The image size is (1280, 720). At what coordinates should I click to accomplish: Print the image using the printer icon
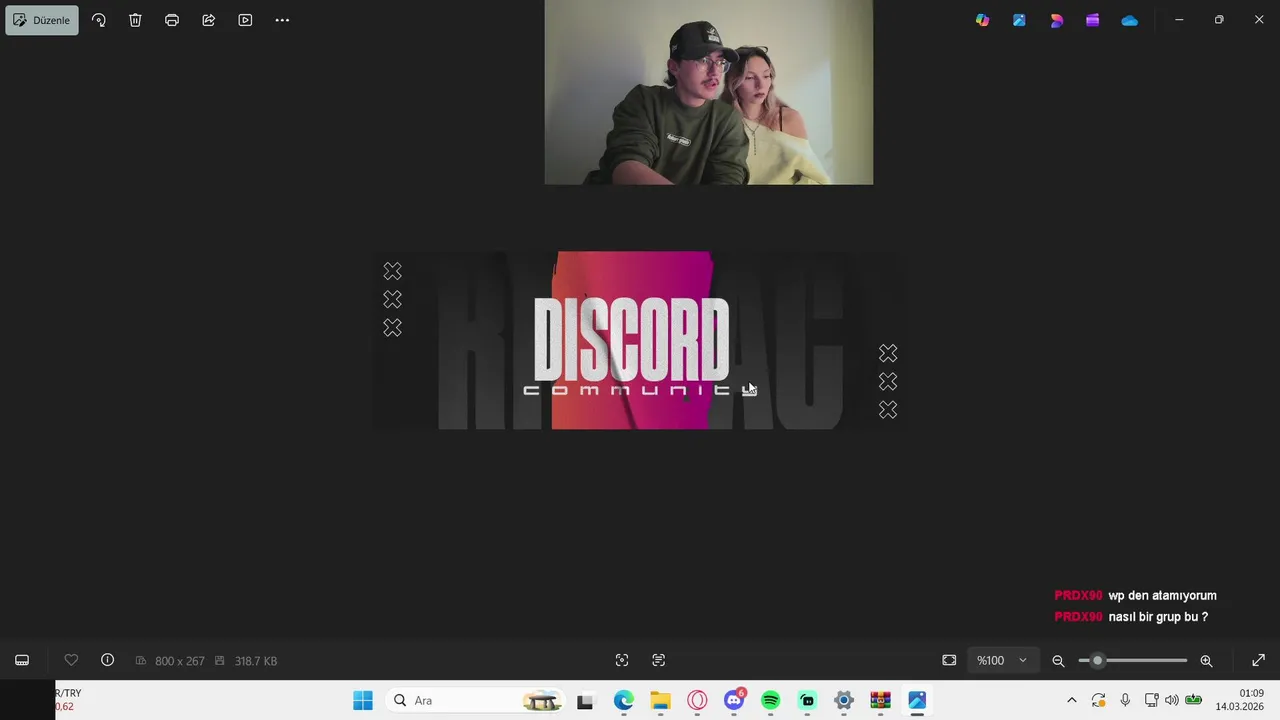pos(172,20)
